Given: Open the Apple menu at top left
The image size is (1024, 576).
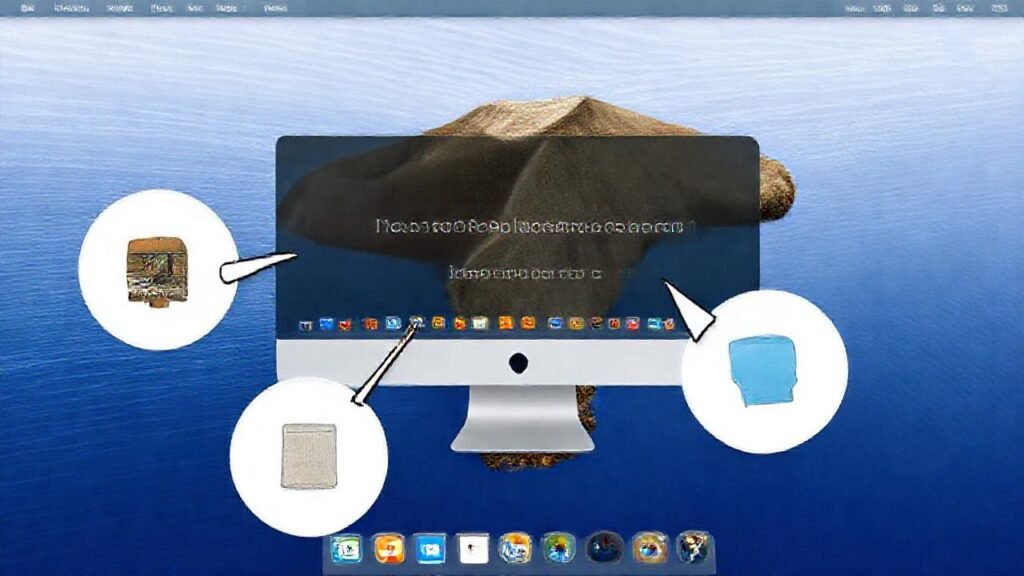Looking at the screenshot, I should pos(28,10).
